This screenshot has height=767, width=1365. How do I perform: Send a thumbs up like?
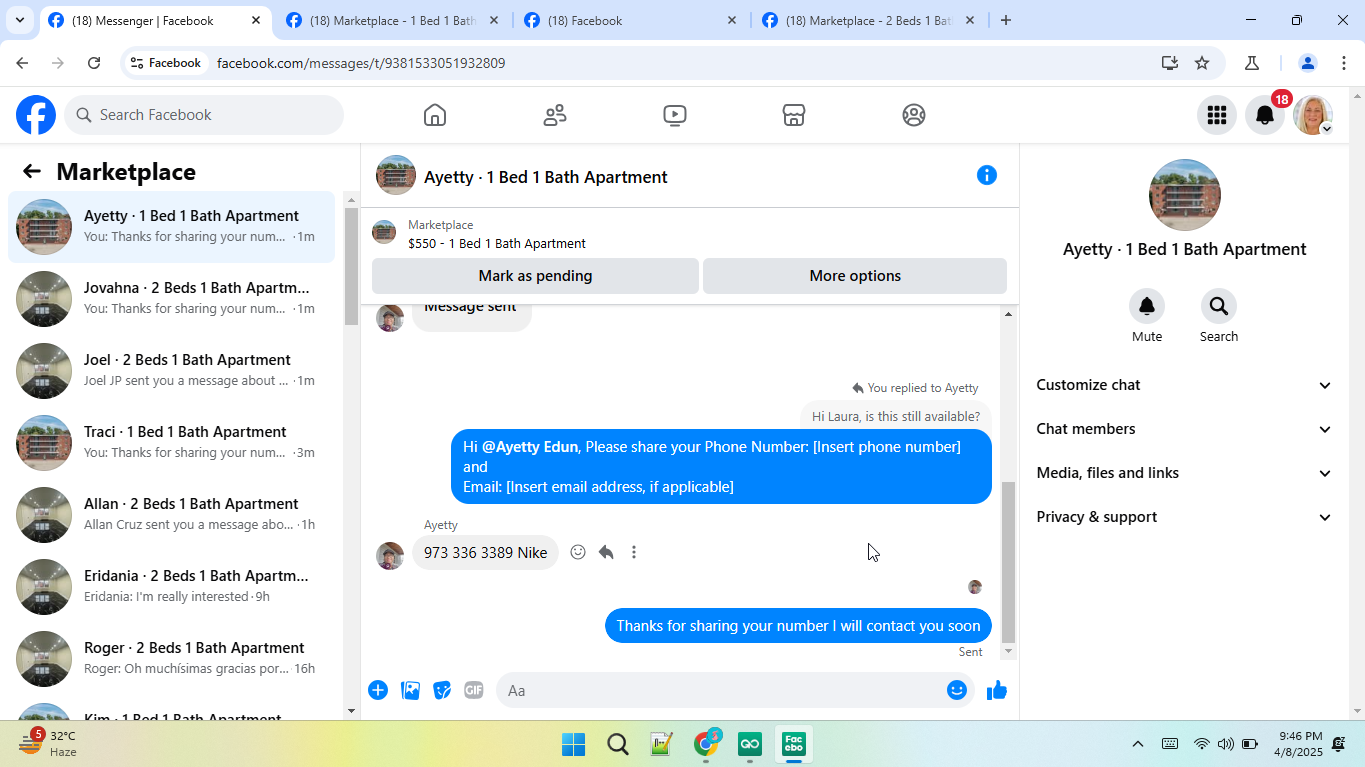pos(997,690)
